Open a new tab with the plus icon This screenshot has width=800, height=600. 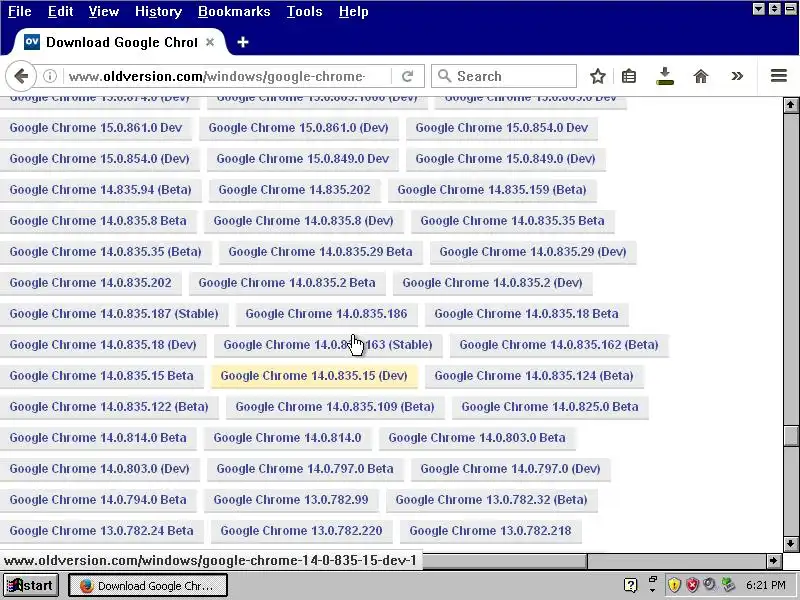(243, 42)
